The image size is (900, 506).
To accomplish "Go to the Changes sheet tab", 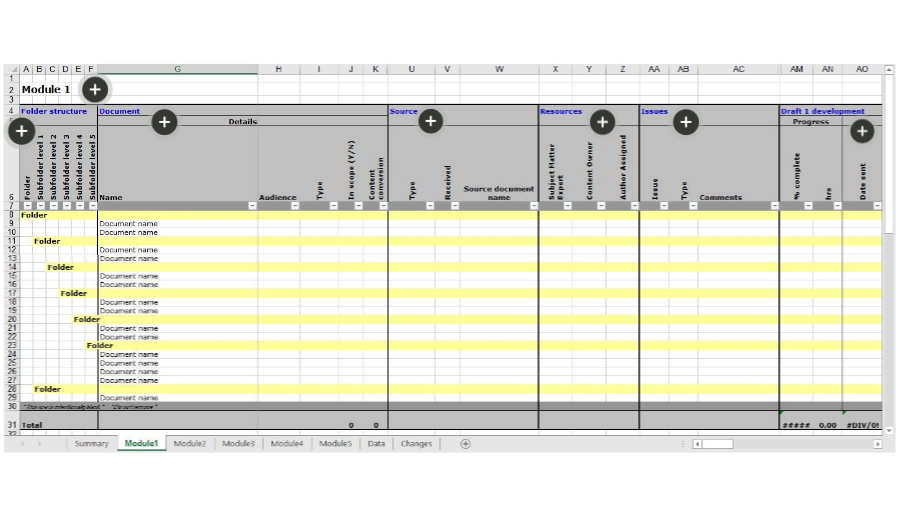I will pos(416,444).
